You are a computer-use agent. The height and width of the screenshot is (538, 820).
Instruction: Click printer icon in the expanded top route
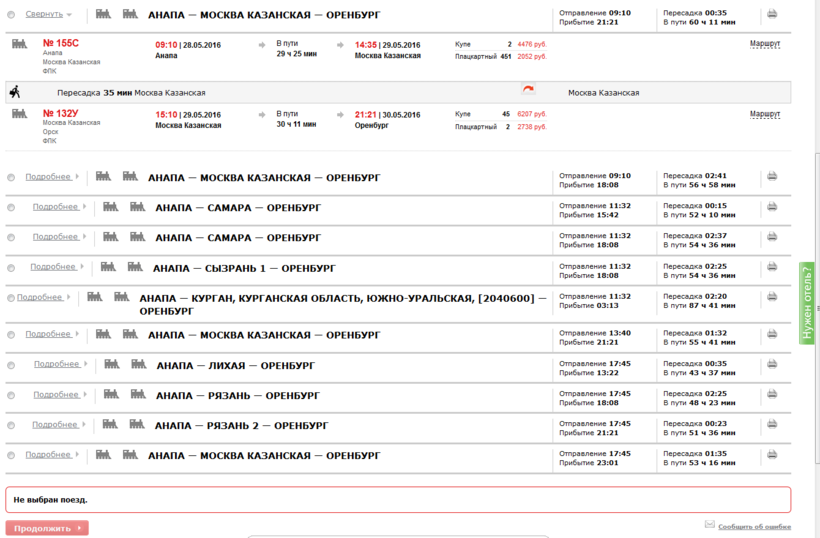[771, 14]
